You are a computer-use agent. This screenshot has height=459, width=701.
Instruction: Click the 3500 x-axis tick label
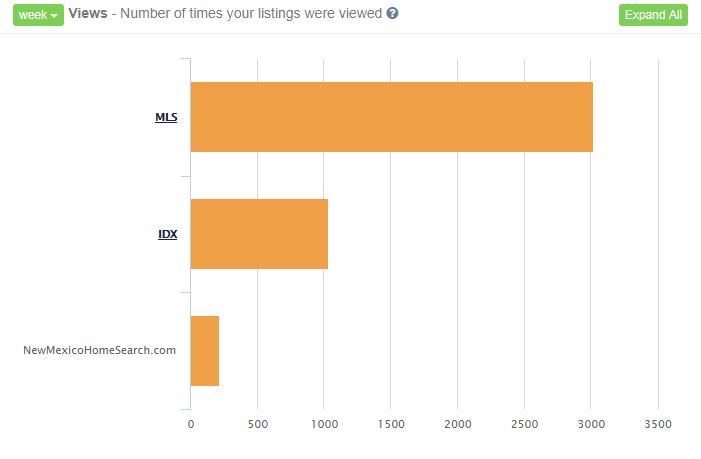(658, 424)
